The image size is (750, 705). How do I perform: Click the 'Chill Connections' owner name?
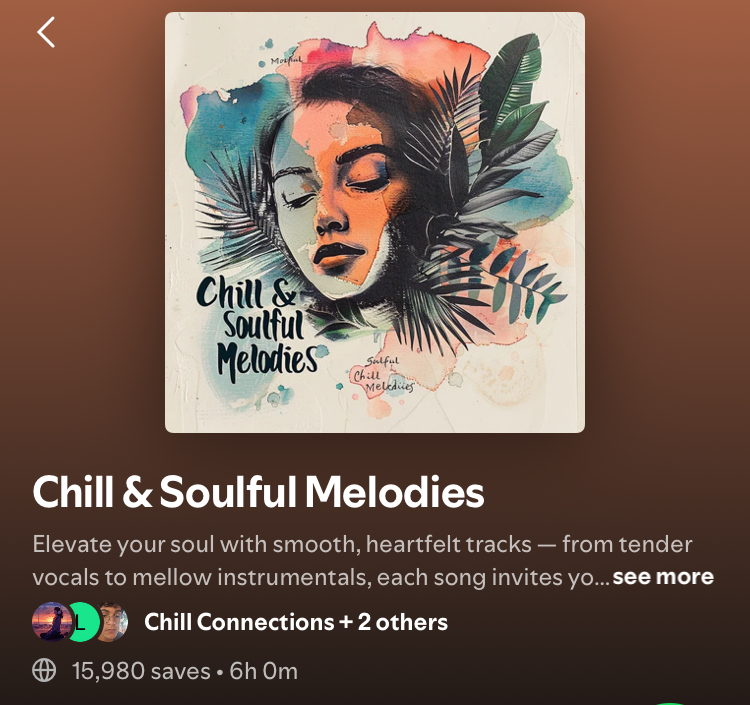[239, 622]
